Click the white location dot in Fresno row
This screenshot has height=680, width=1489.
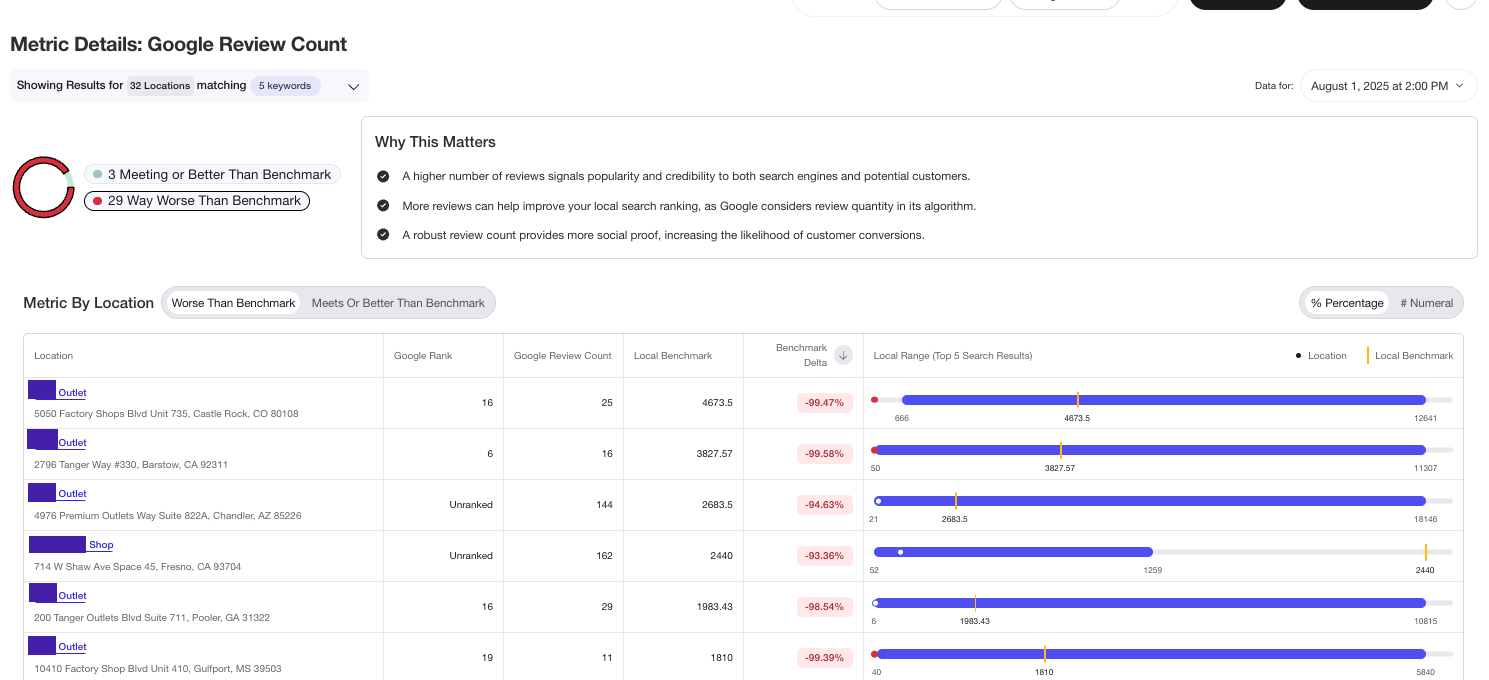click(900, 552)
